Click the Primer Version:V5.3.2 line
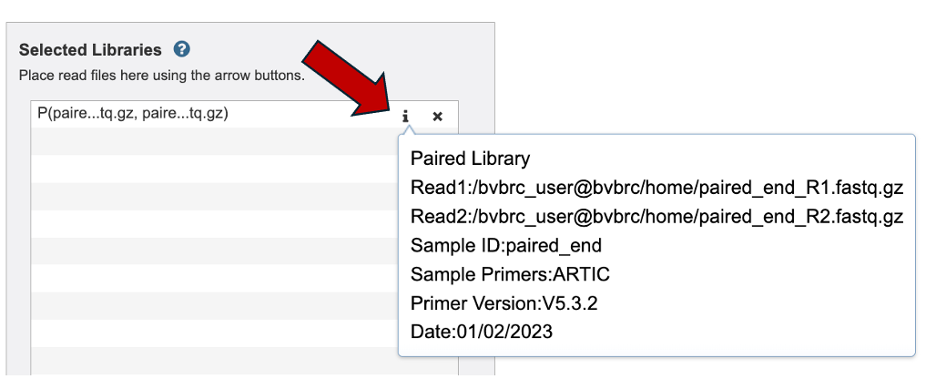This screenshot has height=380, width=936. click(504, 304)
